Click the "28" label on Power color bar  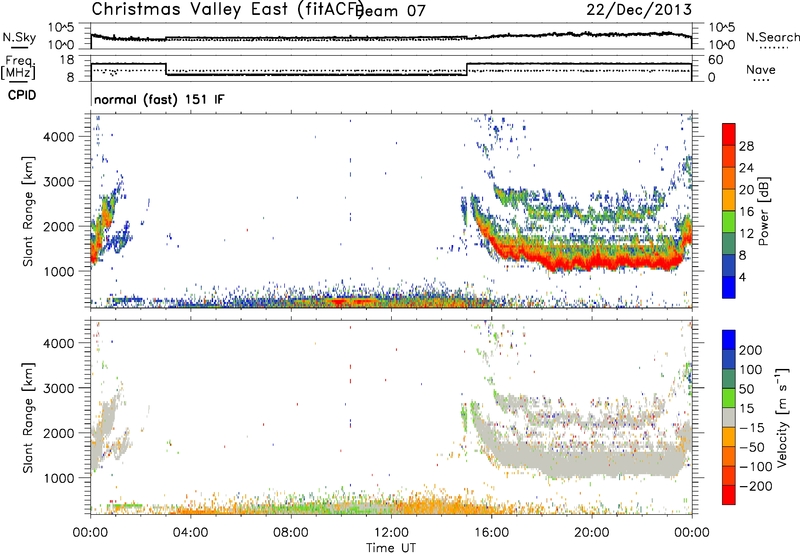(746, 146)
